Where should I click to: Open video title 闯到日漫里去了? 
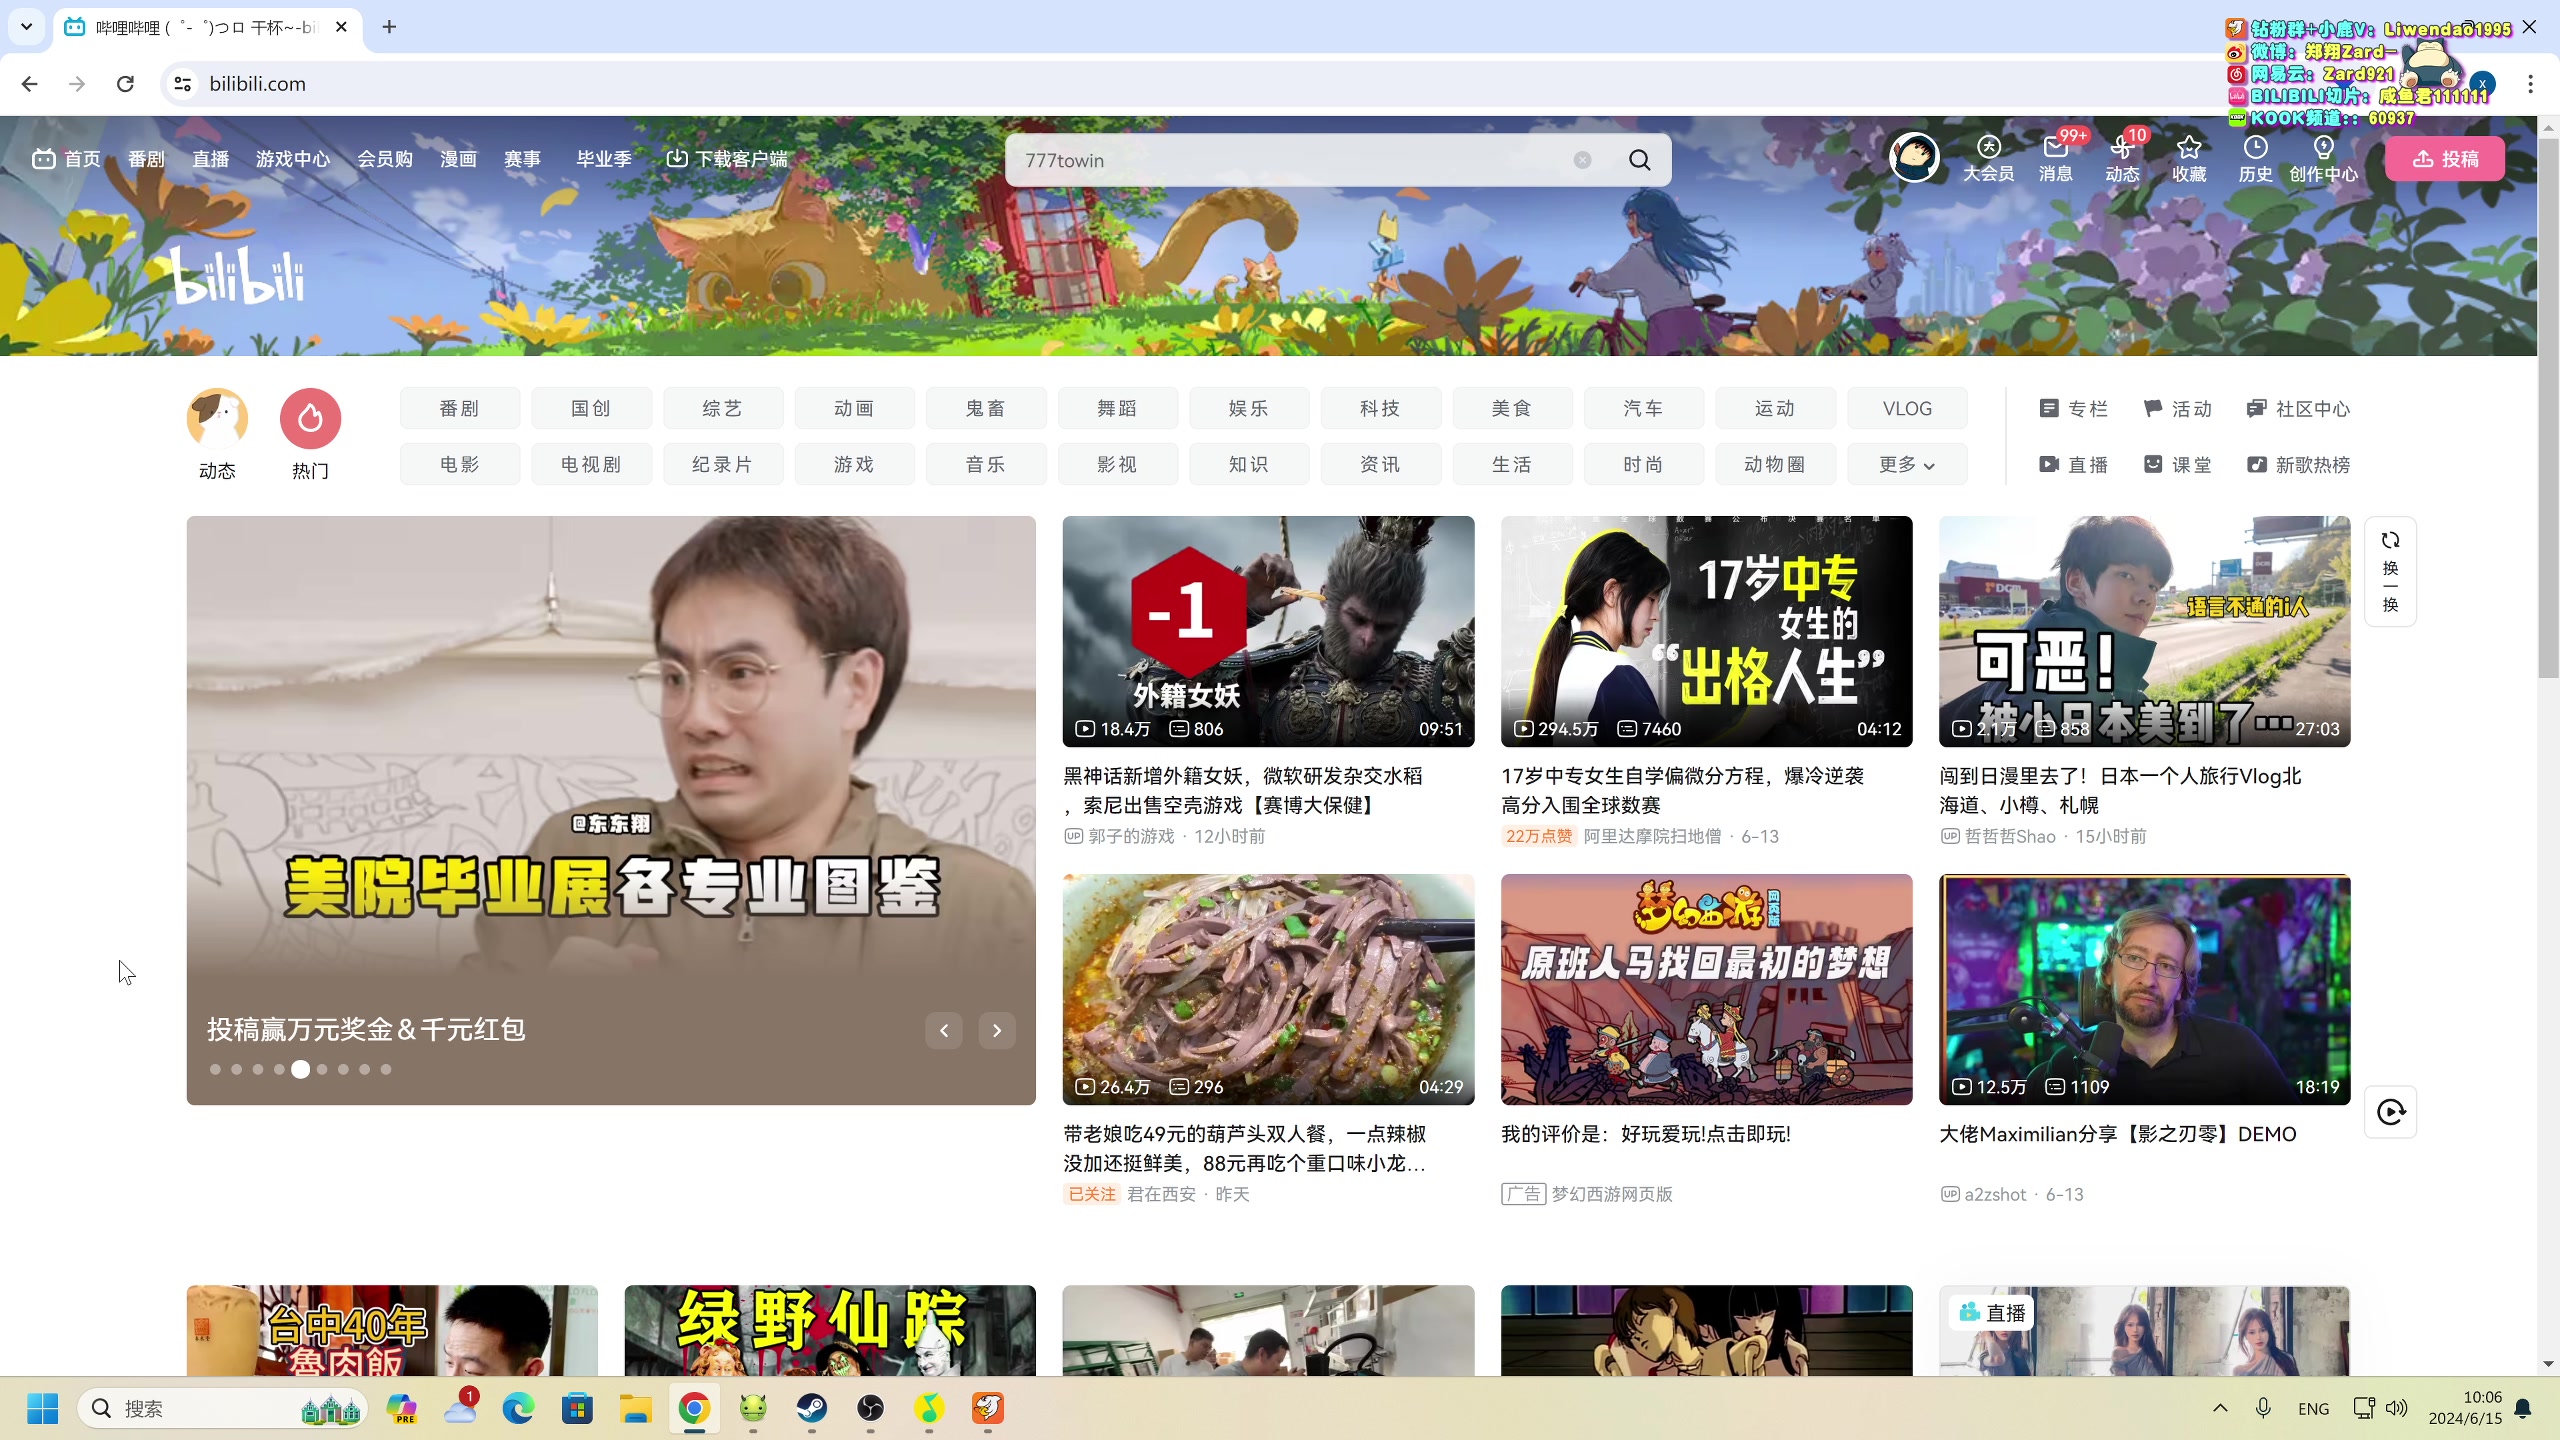point(2120,790)
